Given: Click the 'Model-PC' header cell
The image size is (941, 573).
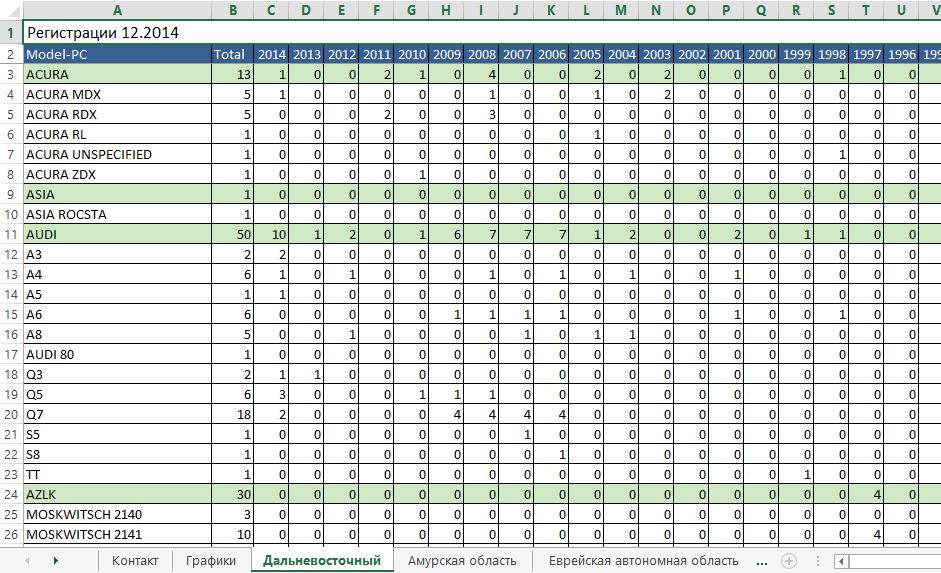Looking at the screenshot, I should click(x=117, y=55).
